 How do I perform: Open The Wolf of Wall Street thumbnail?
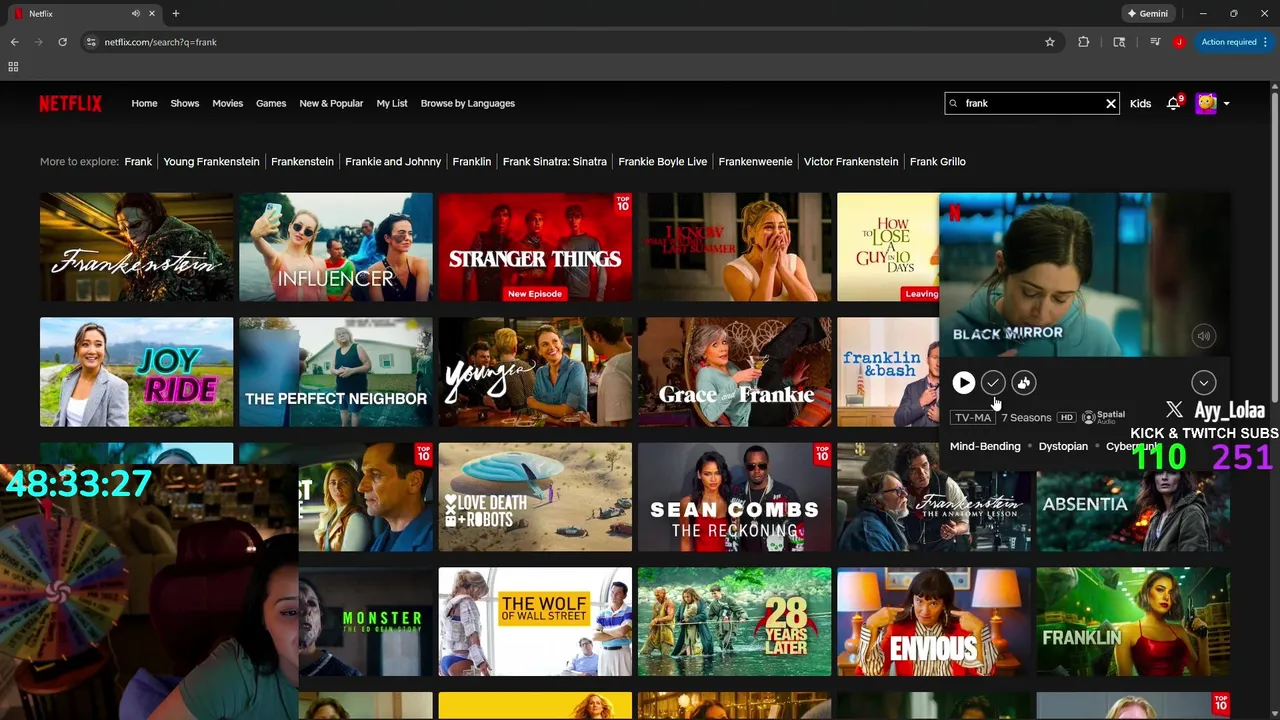(x=535, y=622)
